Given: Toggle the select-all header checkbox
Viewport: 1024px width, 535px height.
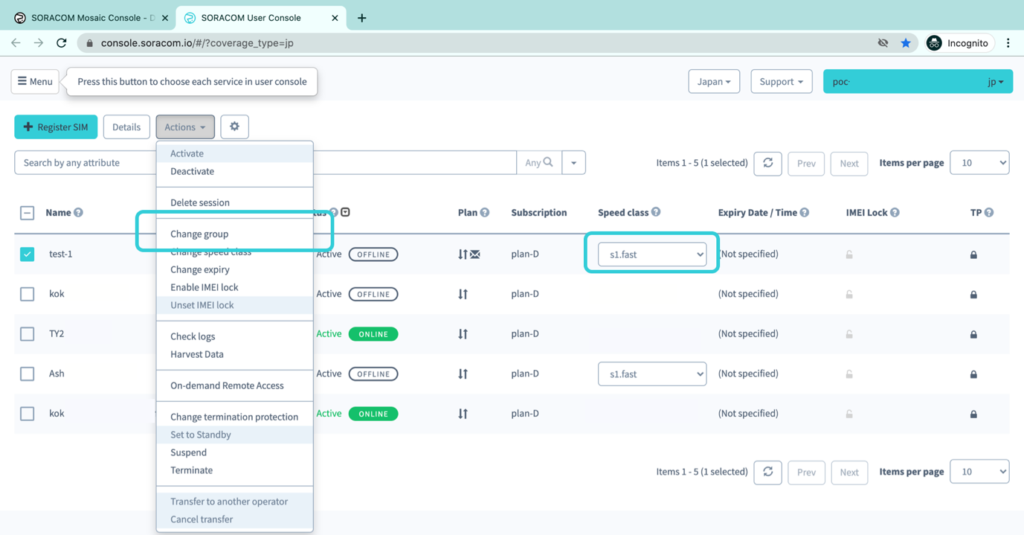Looking at the screenshot, I should (x=27, y=213).
